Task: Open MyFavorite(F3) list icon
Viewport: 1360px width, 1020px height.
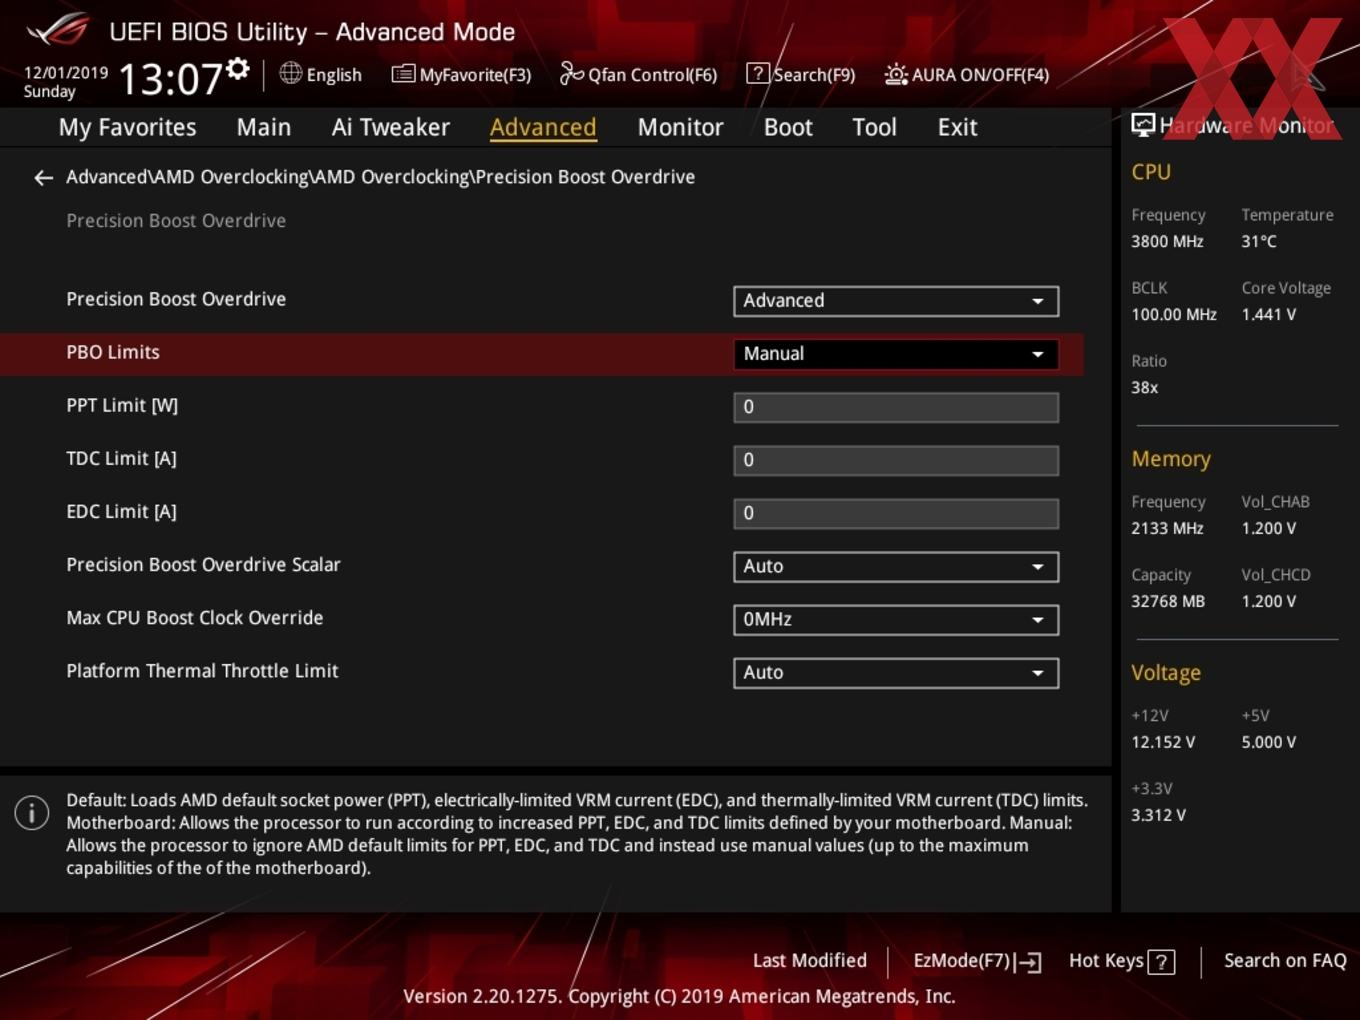Action: [403, 74]
